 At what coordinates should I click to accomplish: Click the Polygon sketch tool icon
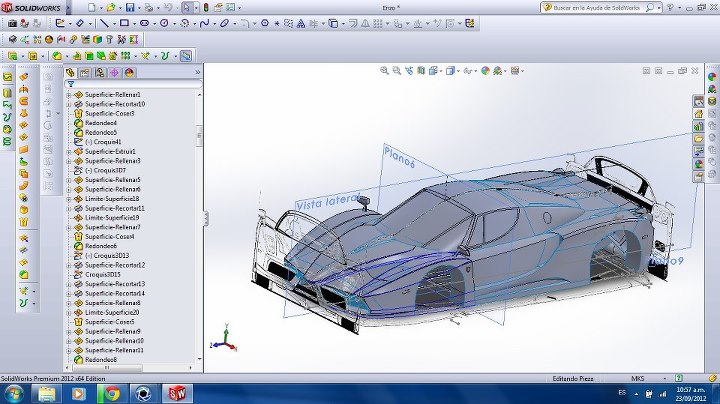click(x=265, y=23)
